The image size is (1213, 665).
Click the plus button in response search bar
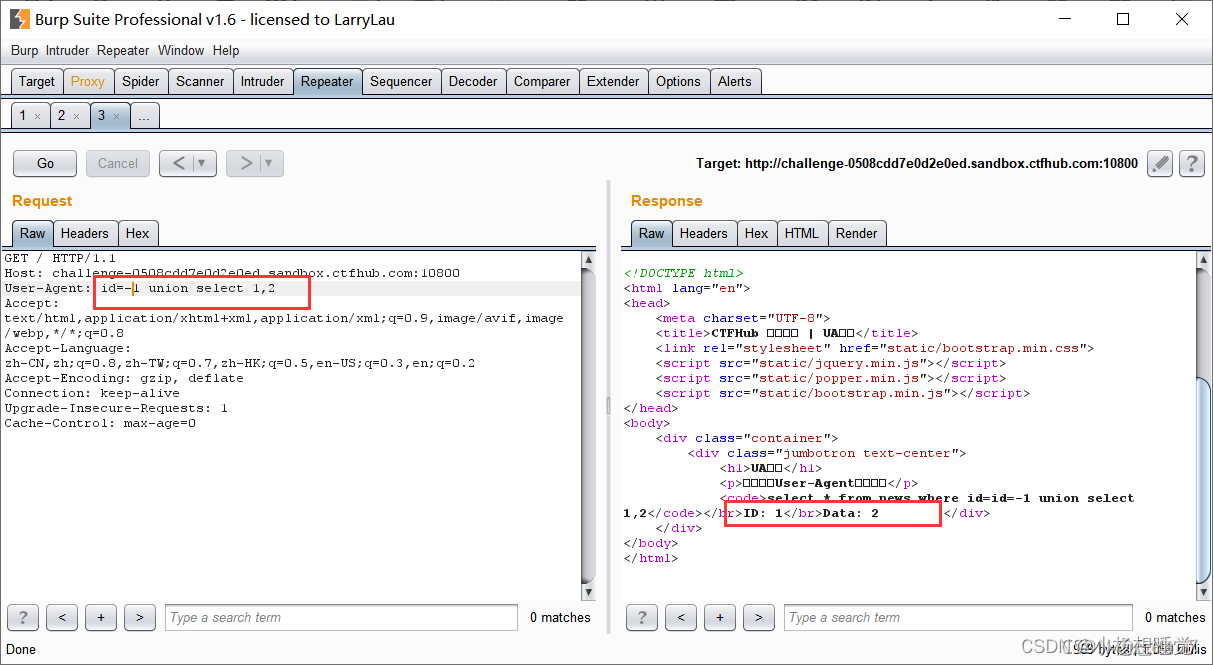pos(720,617)
